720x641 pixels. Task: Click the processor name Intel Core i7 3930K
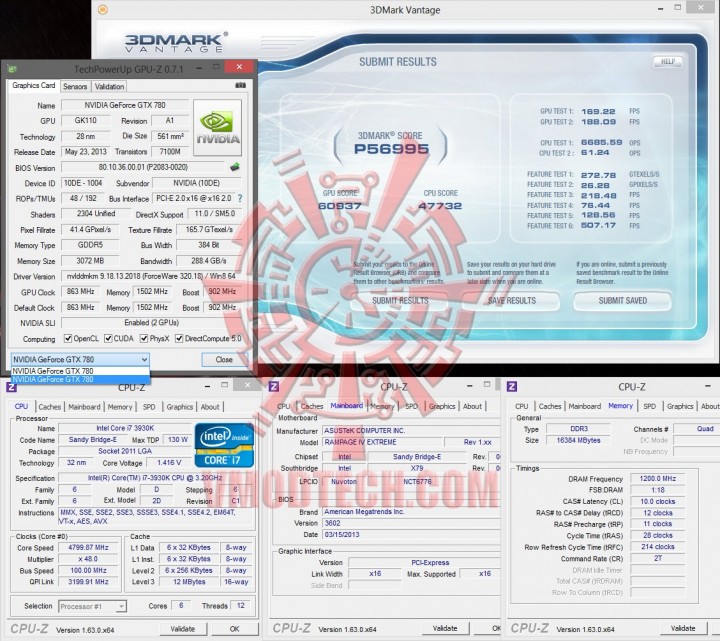pos(125,428)
